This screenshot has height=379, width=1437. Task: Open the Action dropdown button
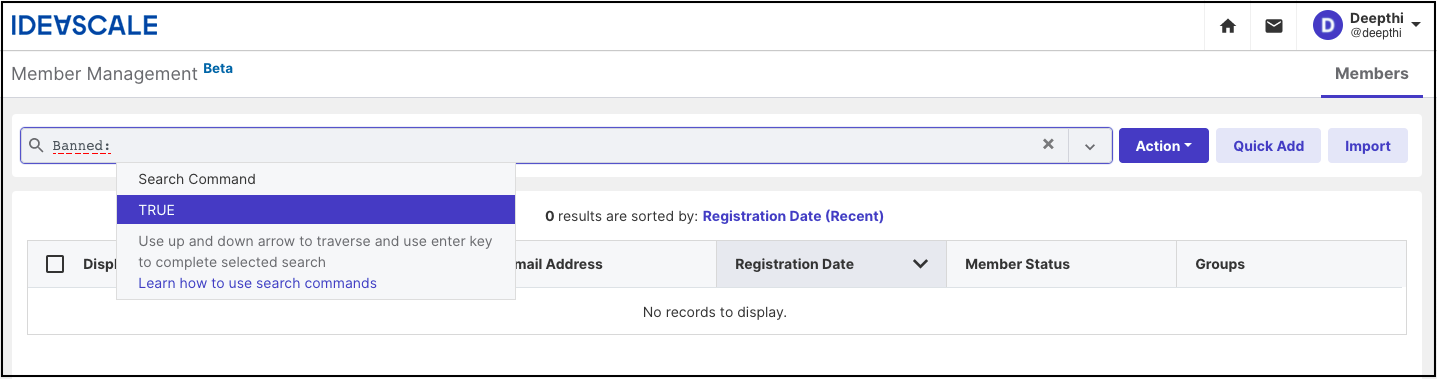[x=1164, y=146]
